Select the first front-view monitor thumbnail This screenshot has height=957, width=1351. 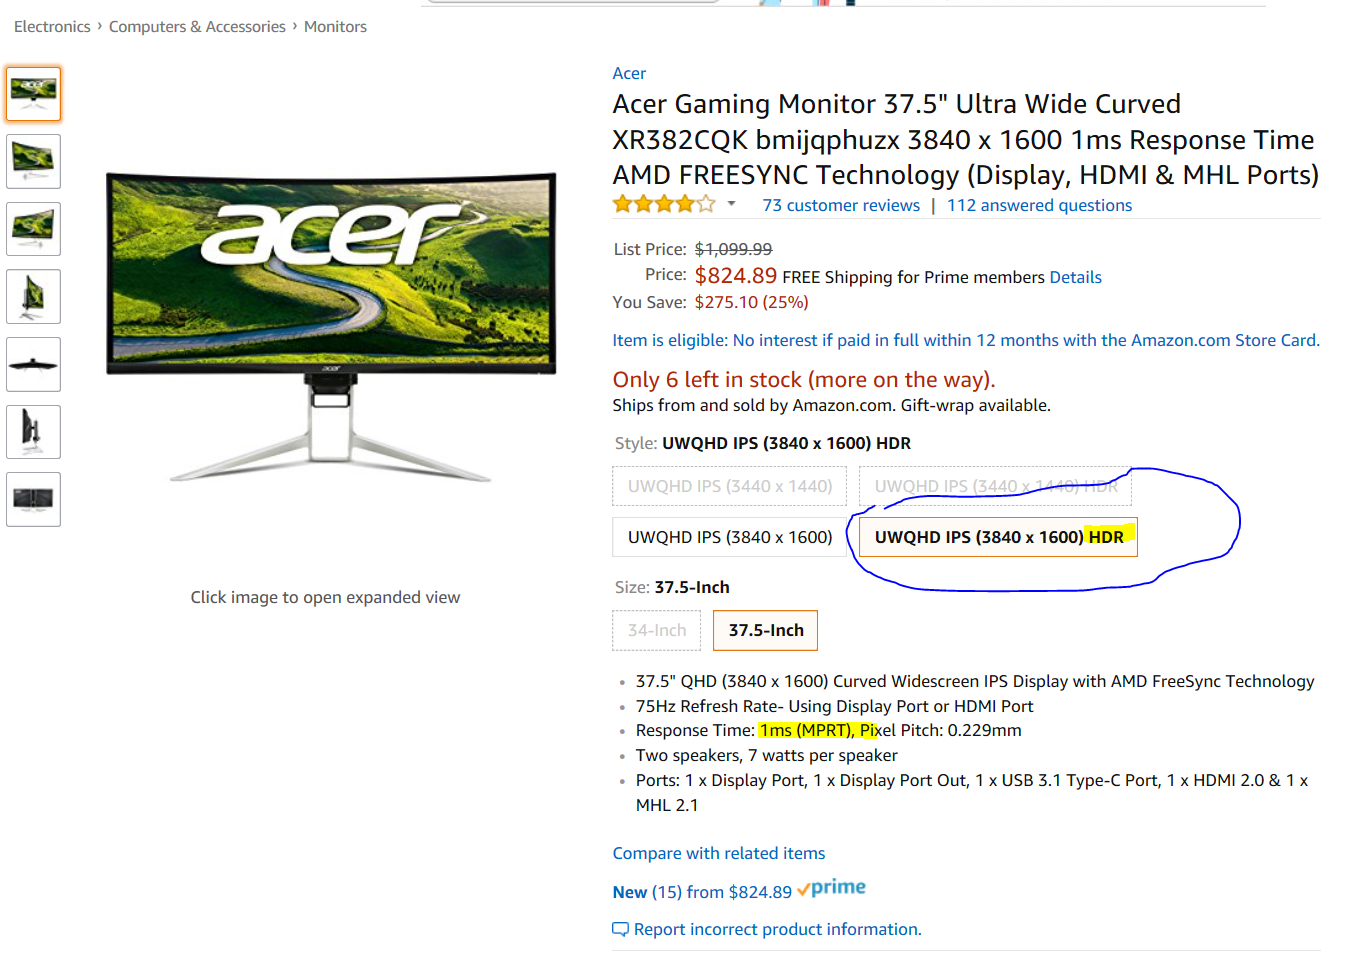33,94
